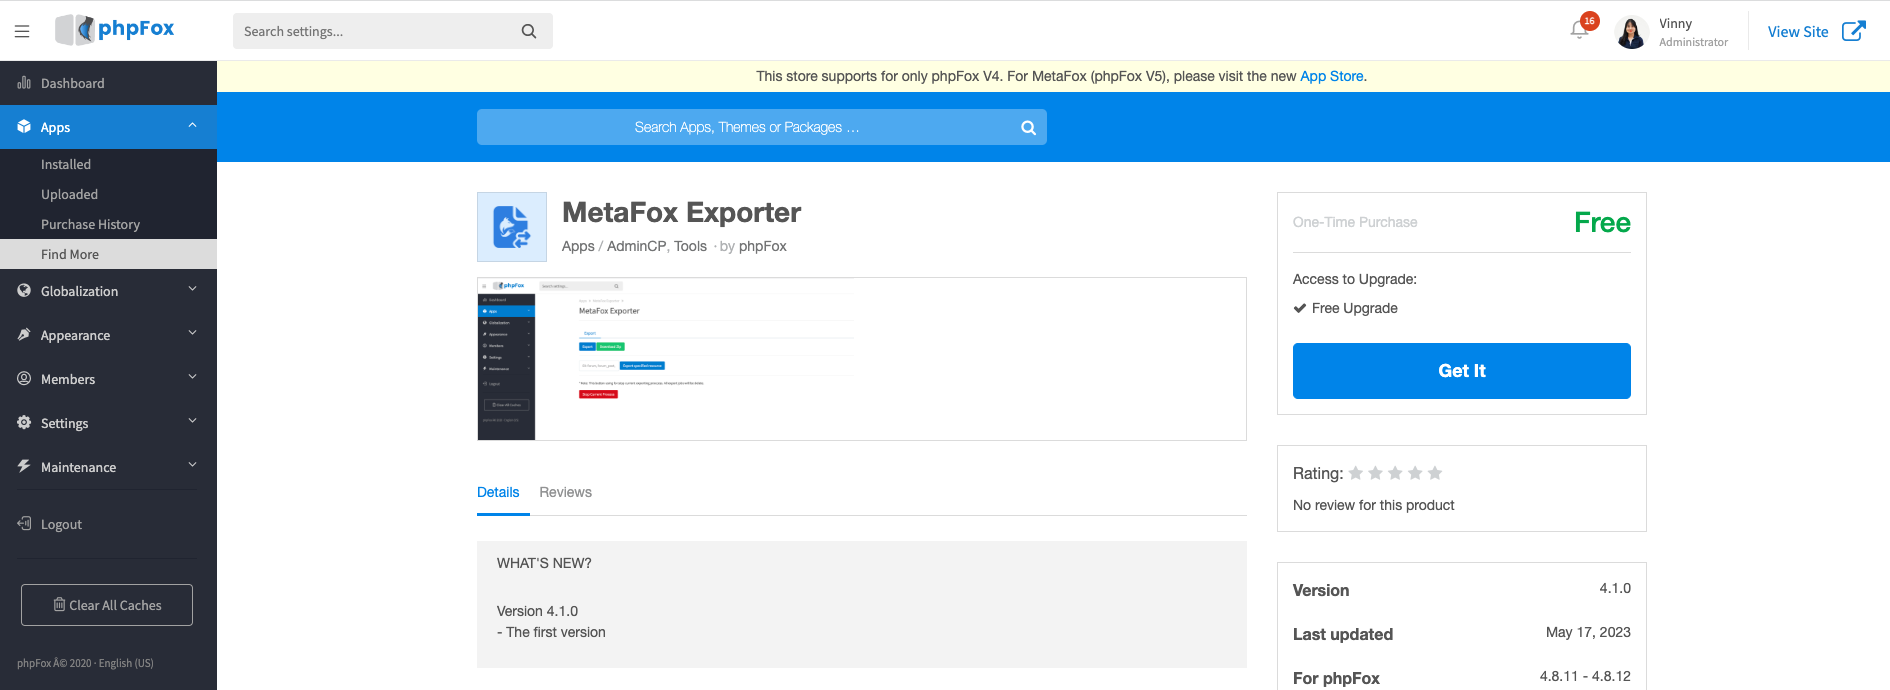Click the Free price label
The image size is (1890, 690).
[1602, 222]
